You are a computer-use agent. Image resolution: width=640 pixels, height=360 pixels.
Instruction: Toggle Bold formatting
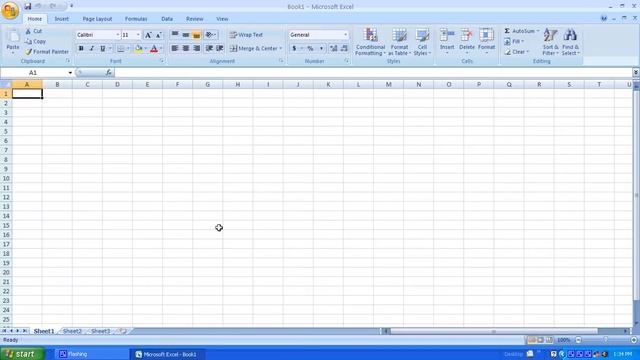point(81,49)
